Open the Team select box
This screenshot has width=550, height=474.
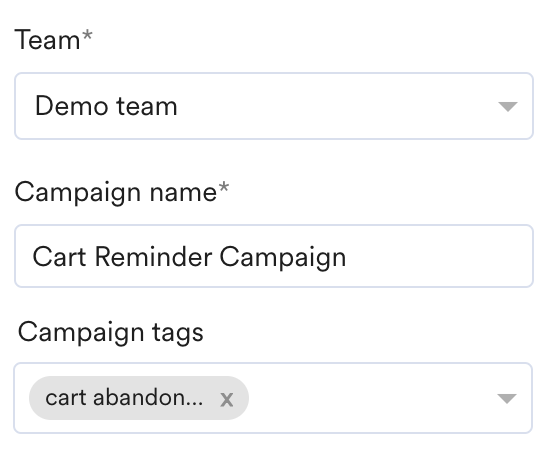pyautogui.click(x=274, y=106)
